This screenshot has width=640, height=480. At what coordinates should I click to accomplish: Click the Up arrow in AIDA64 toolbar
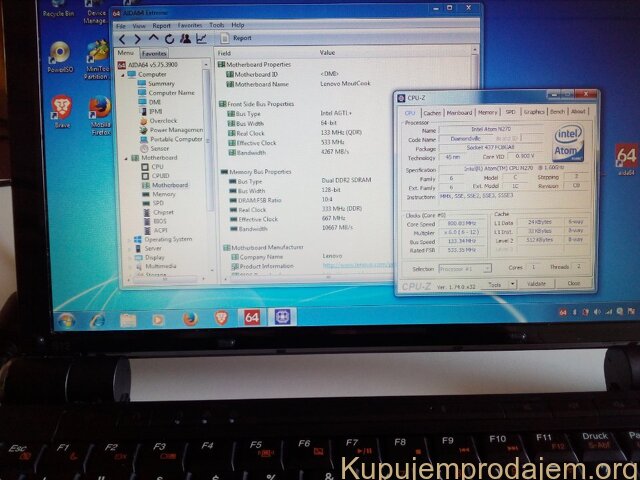click(153, 38)
